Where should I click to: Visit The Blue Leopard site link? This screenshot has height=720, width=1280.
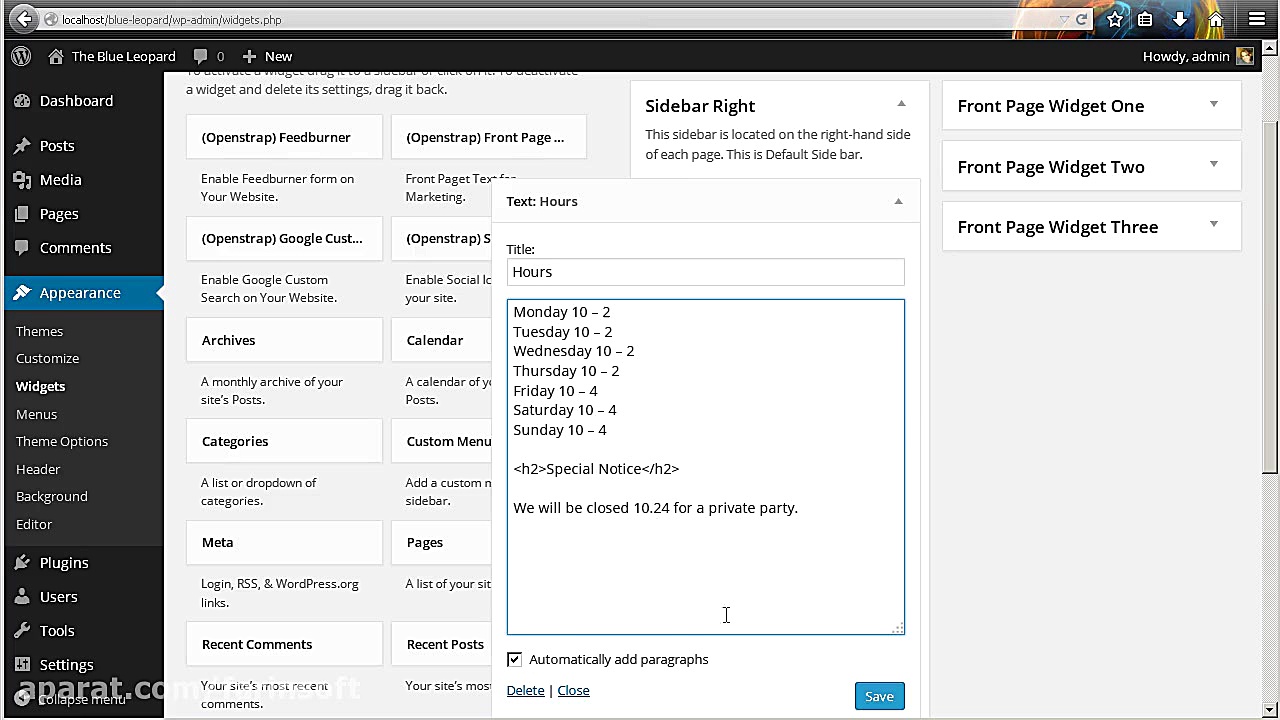(123, 56)
